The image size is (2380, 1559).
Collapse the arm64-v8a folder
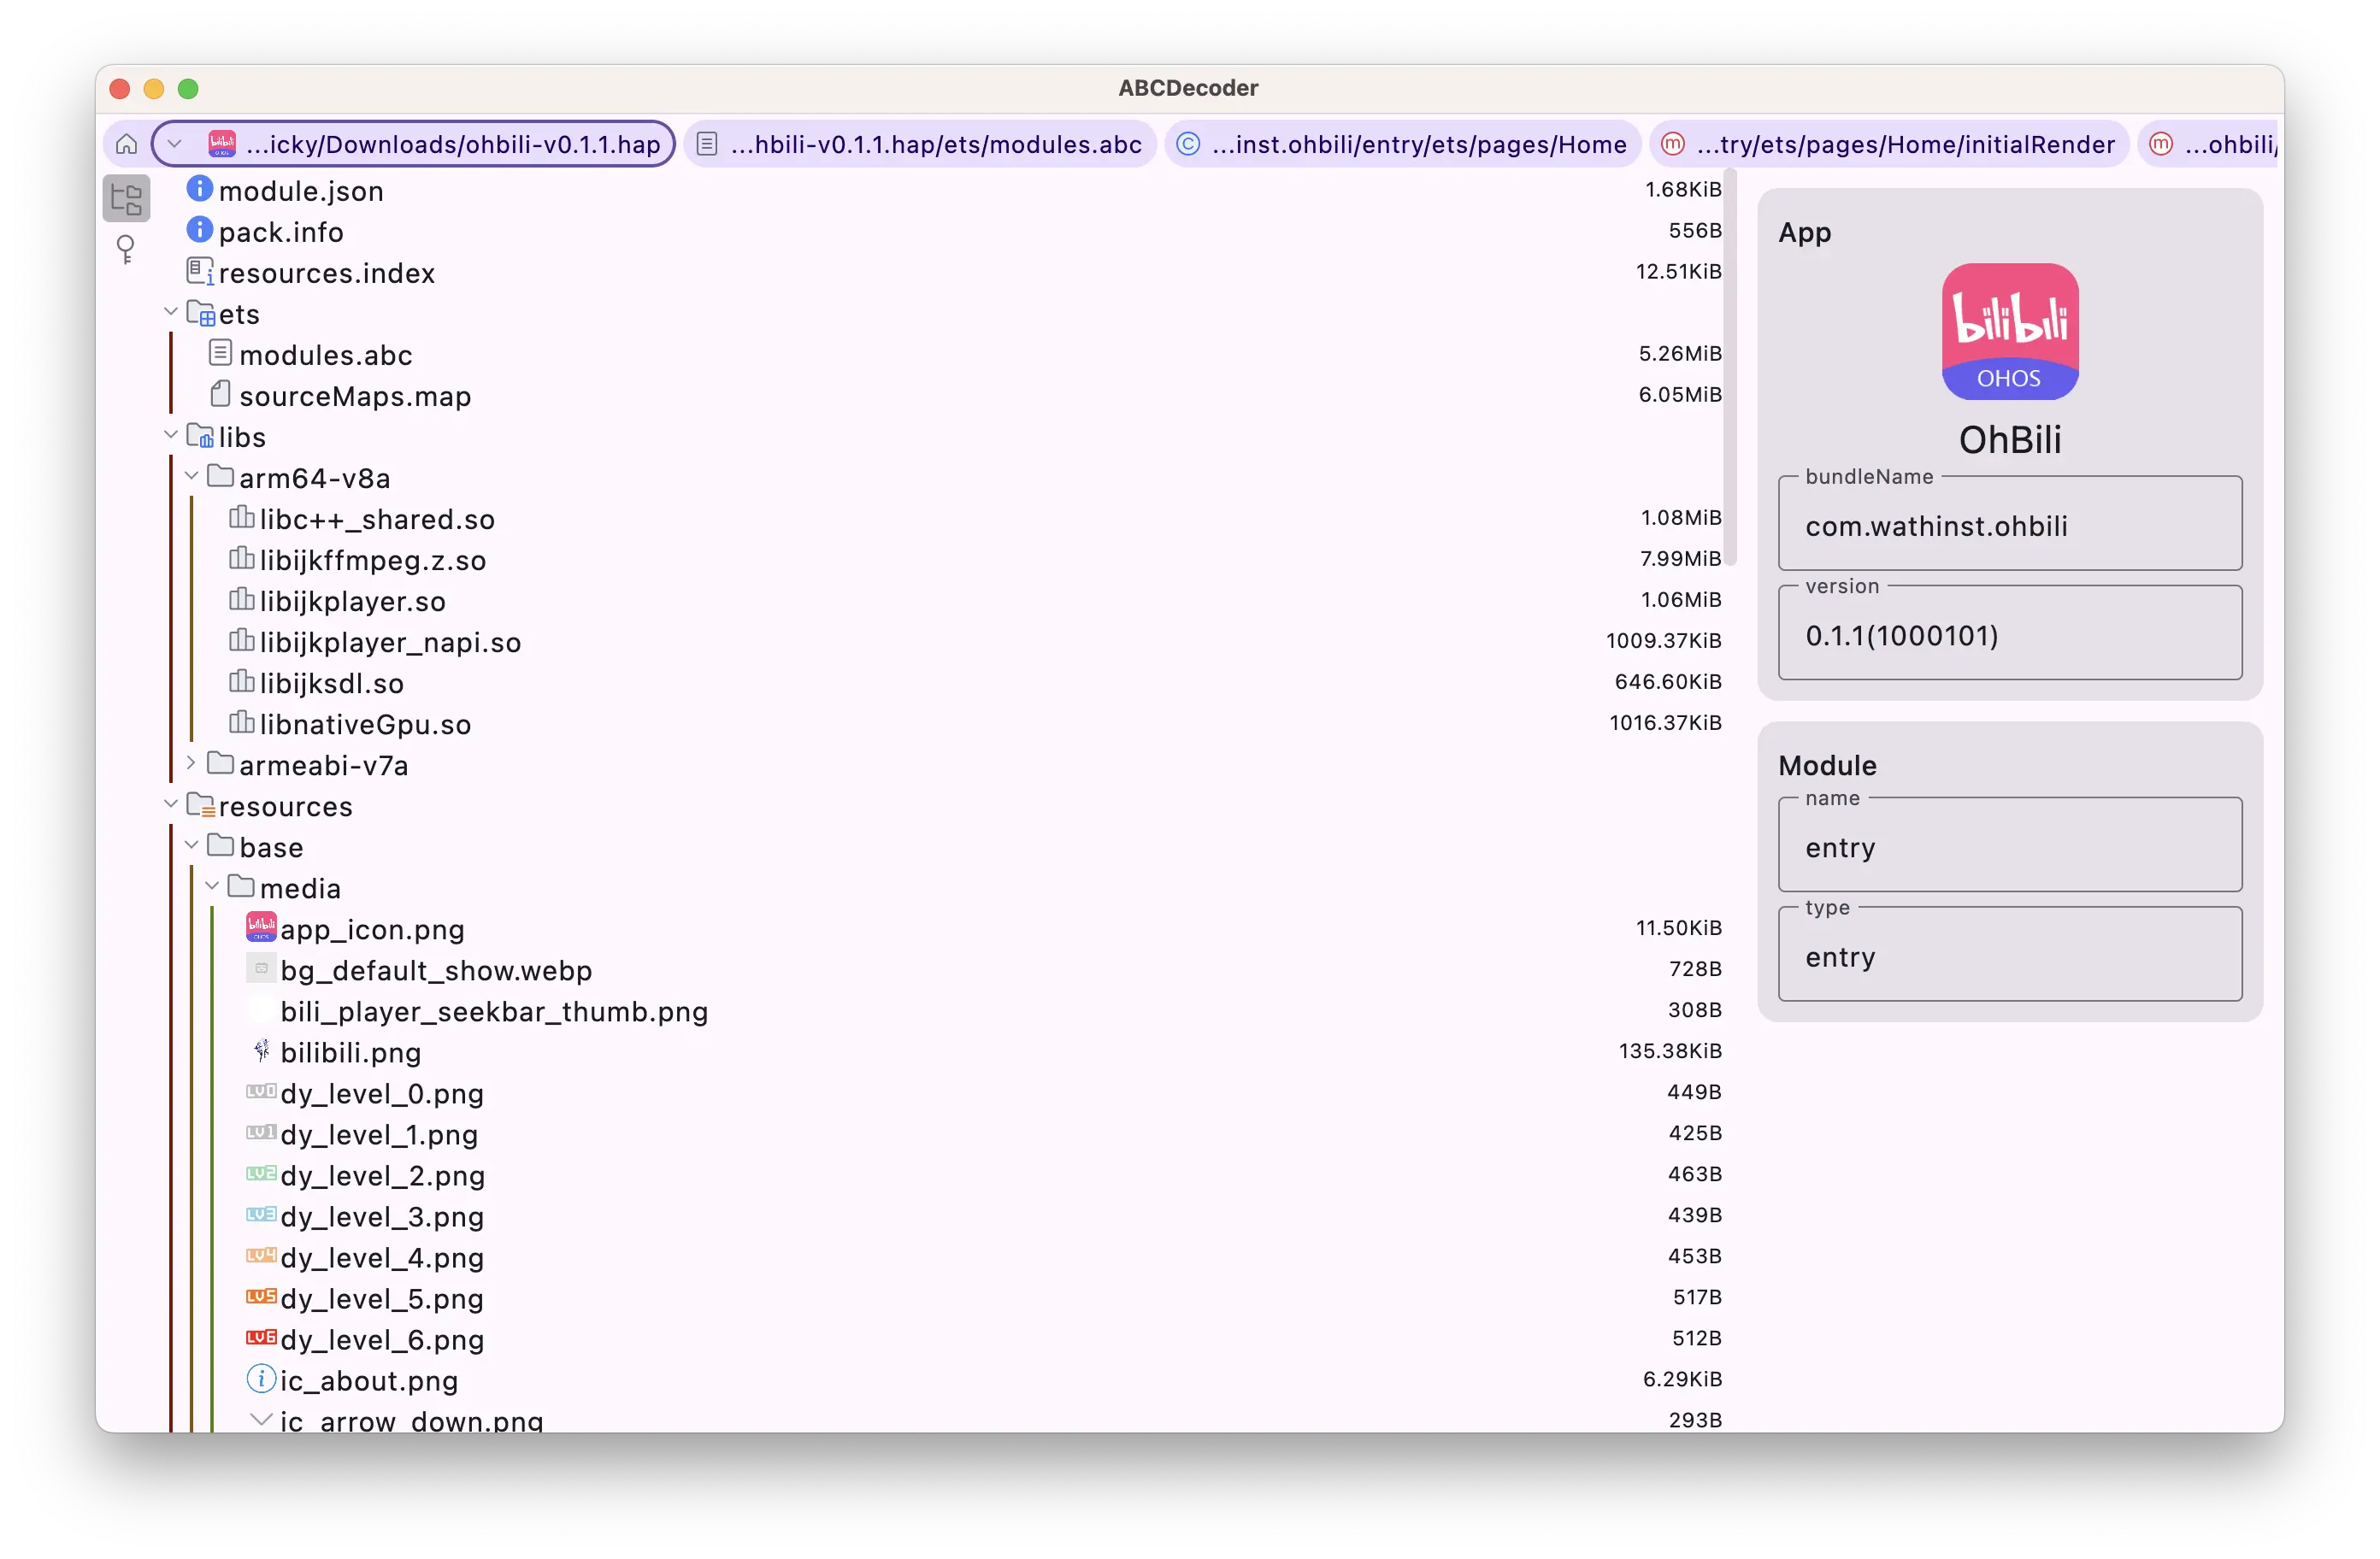[191, 476]
